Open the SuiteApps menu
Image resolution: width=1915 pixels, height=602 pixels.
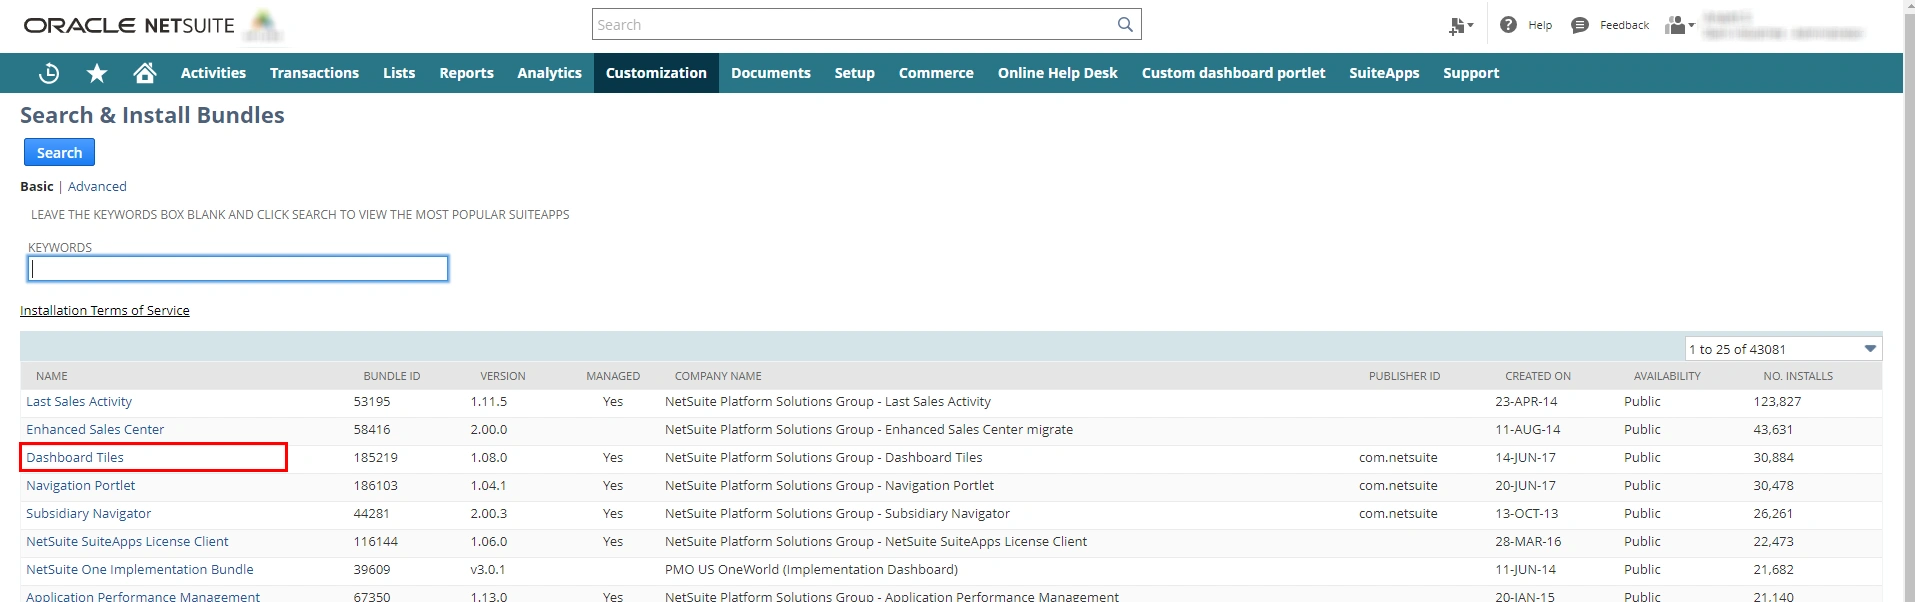coord(1384,73)
